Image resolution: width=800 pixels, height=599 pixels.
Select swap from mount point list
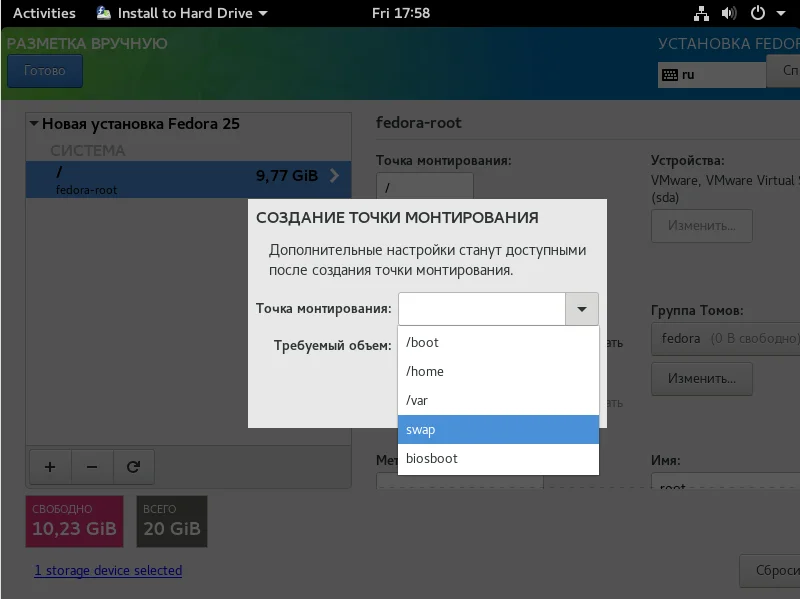pyautogui.click(x=498, y=430)
